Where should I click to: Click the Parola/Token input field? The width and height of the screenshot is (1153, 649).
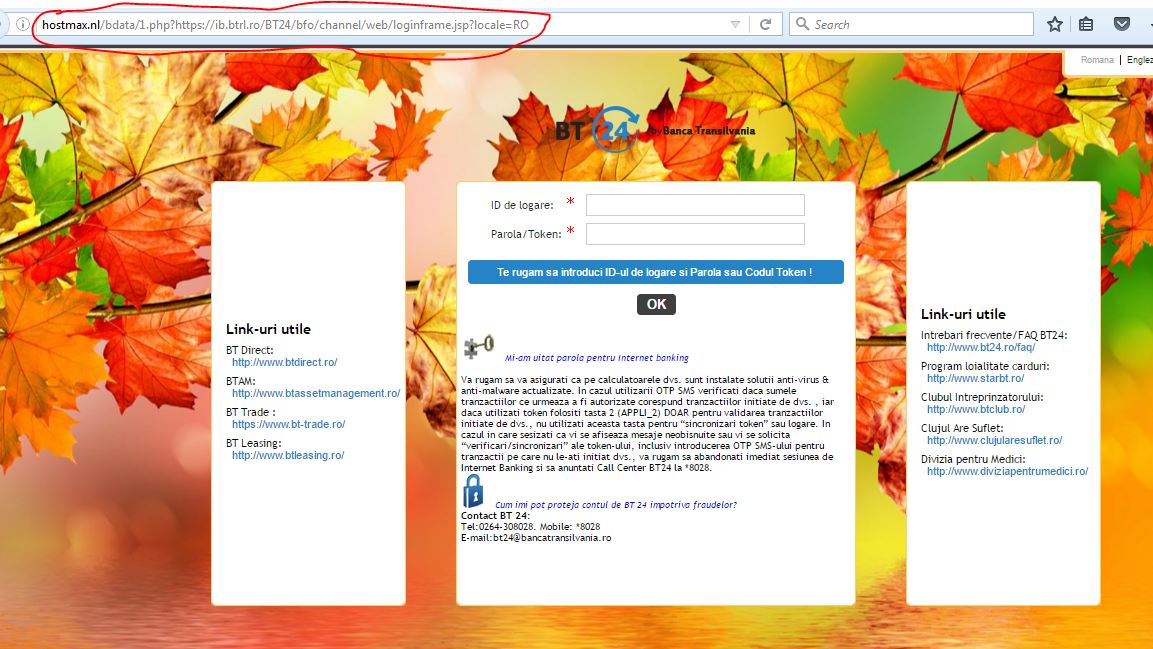(695, 234)
